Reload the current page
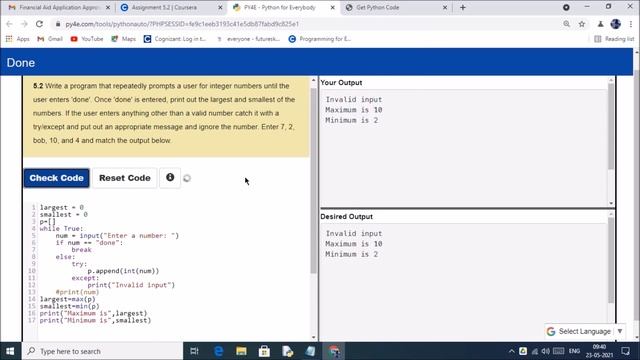Screen dimensions: 640x360 [39, 24]
